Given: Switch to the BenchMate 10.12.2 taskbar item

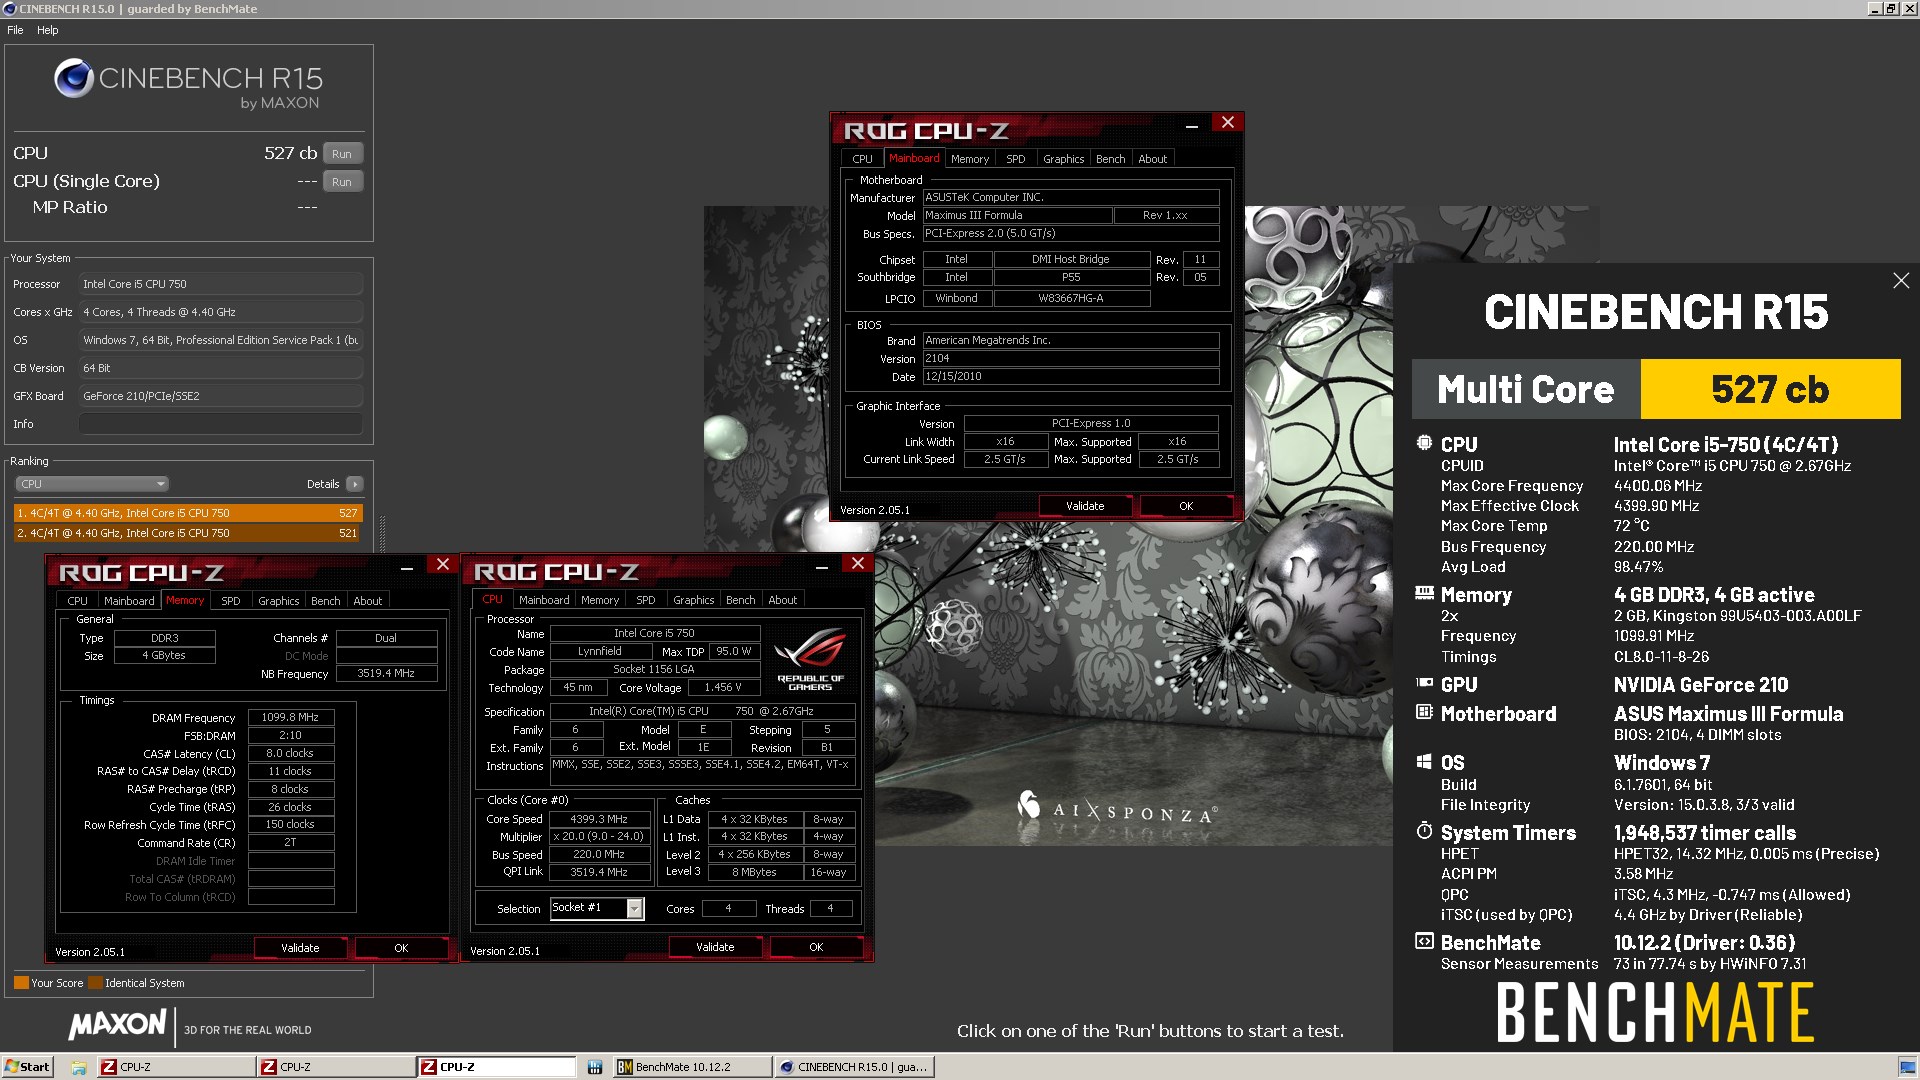Looking at the screenshot, I should (x=692, y=1067).
